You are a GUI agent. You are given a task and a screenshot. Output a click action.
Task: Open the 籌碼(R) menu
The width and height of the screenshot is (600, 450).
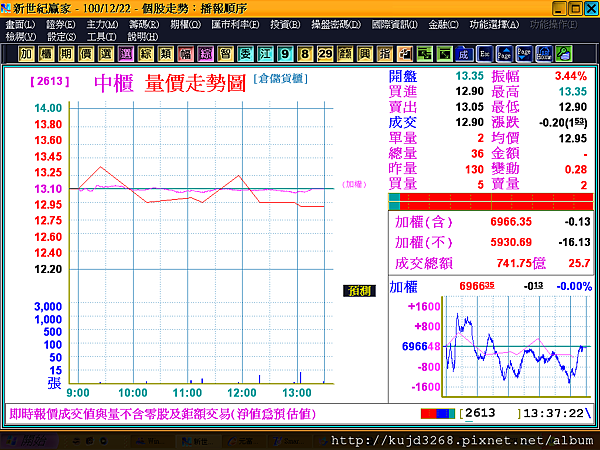144,24
